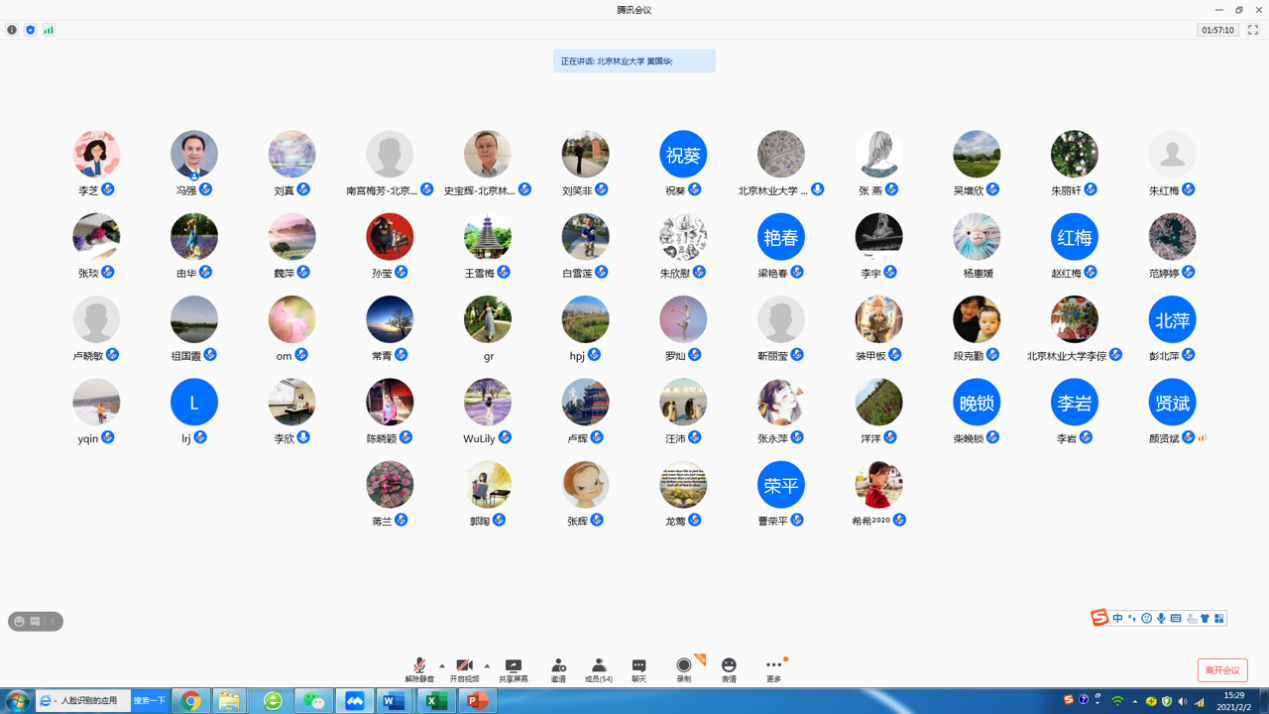Collapse the floating emoji bar with its arrow

pos(53,622)
